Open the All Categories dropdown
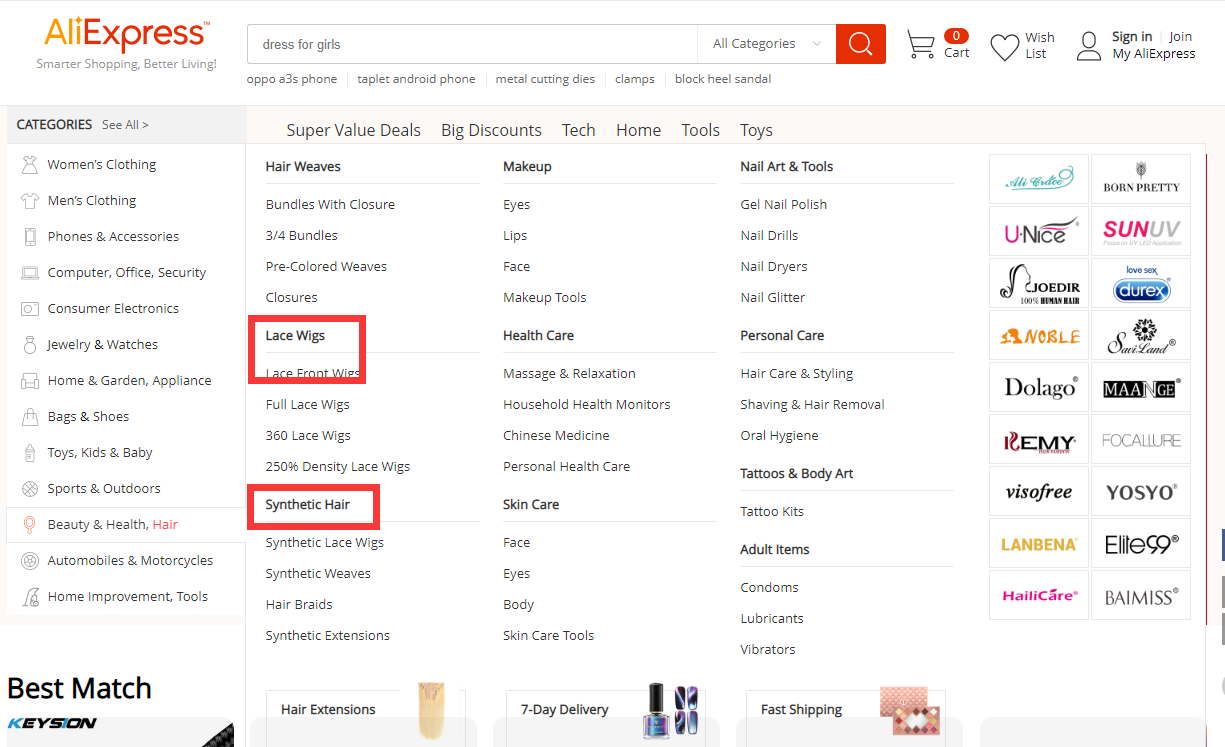 pos(765,44)
